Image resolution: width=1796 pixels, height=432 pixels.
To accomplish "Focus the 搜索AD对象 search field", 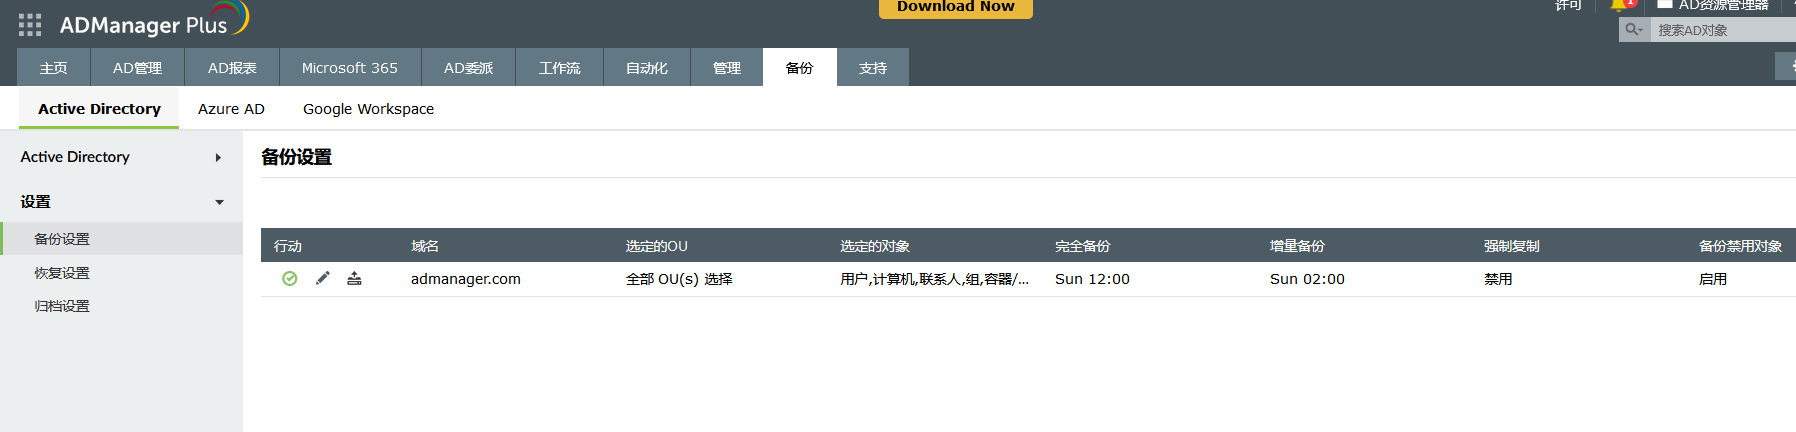I will click(1723, 30).
